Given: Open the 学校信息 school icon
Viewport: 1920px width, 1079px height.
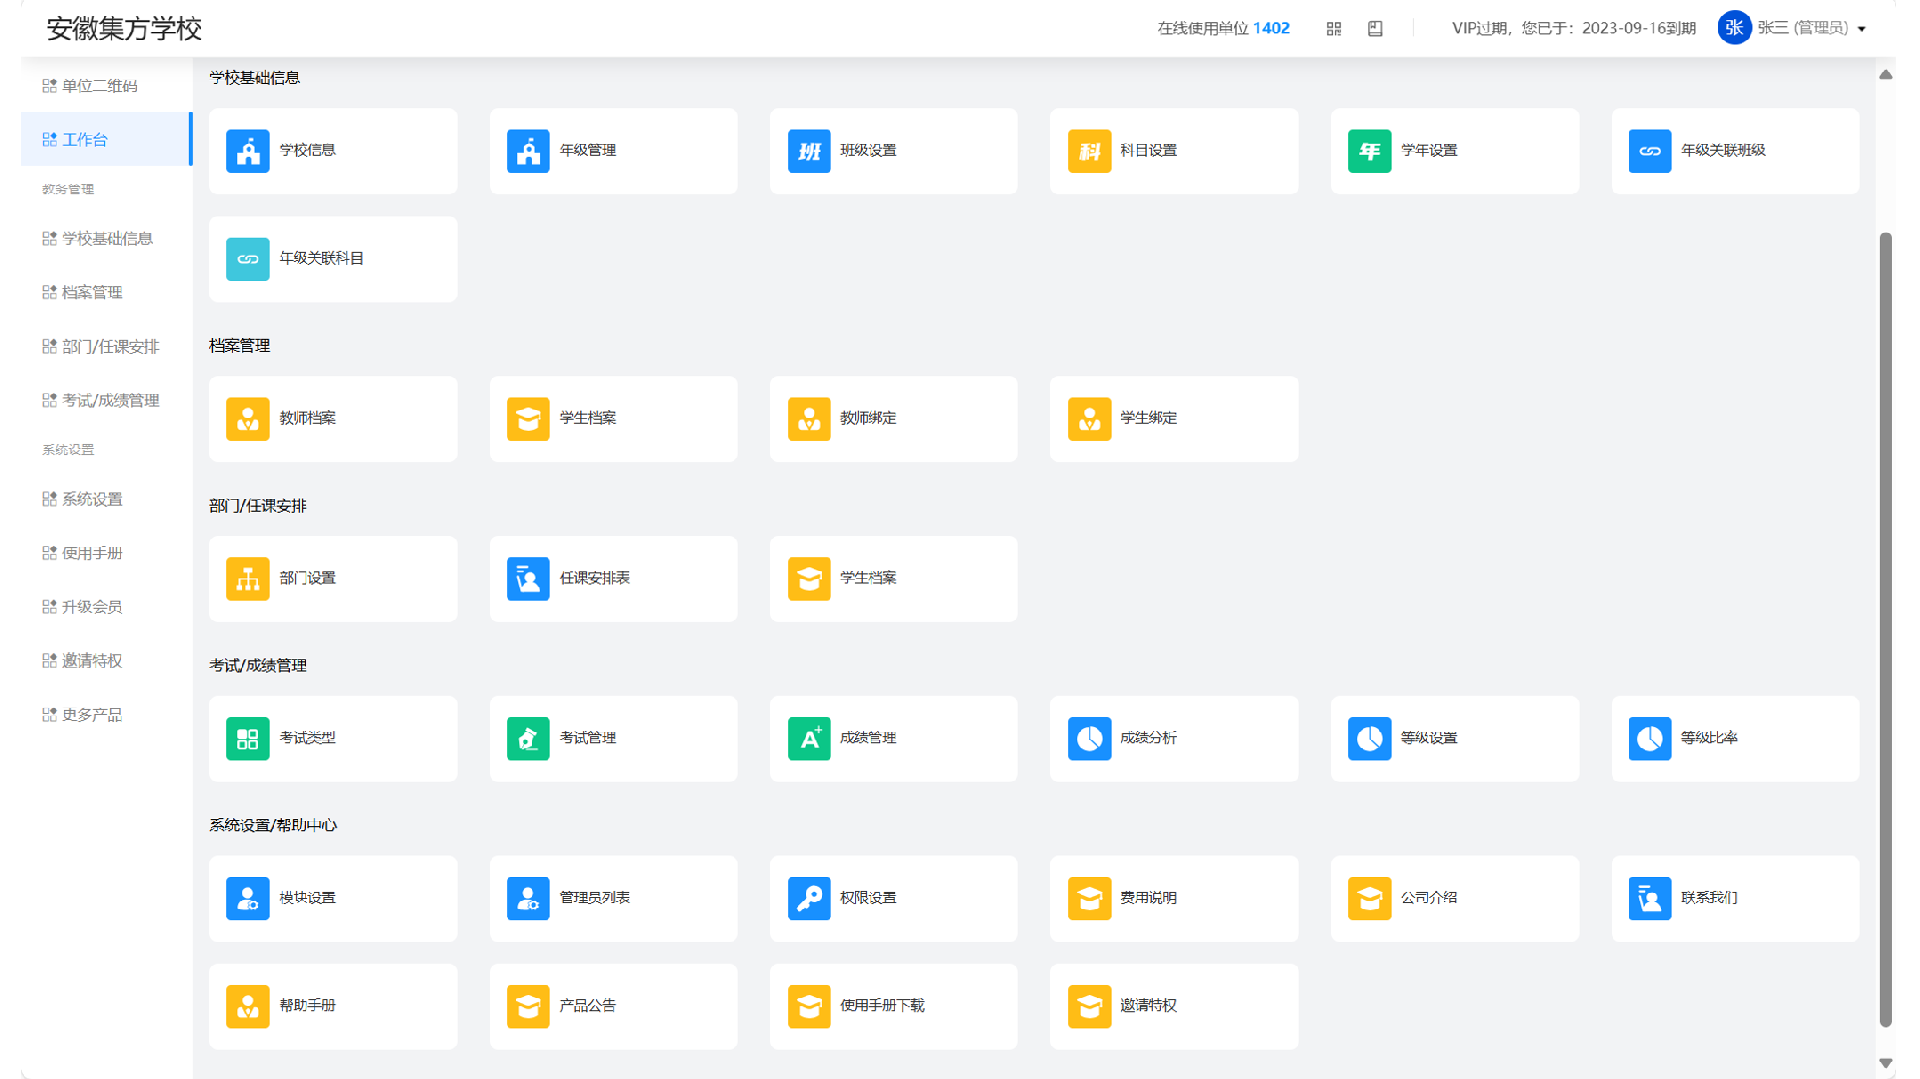Looking at the screenshot, I should click(247, 151).
